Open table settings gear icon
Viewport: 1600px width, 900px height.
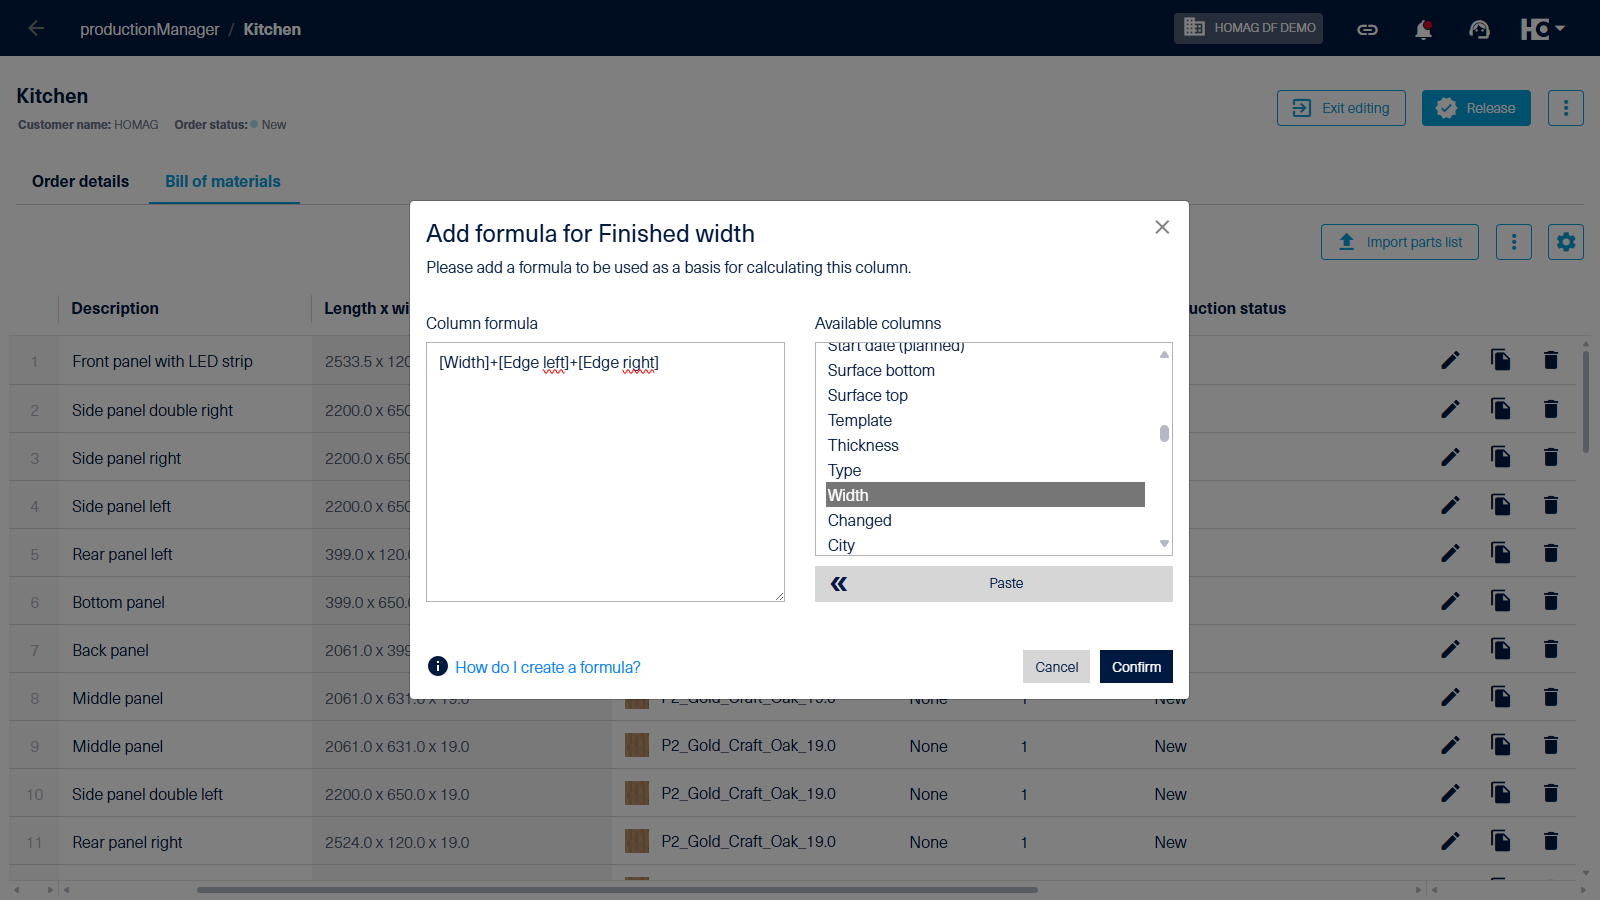1566,242
